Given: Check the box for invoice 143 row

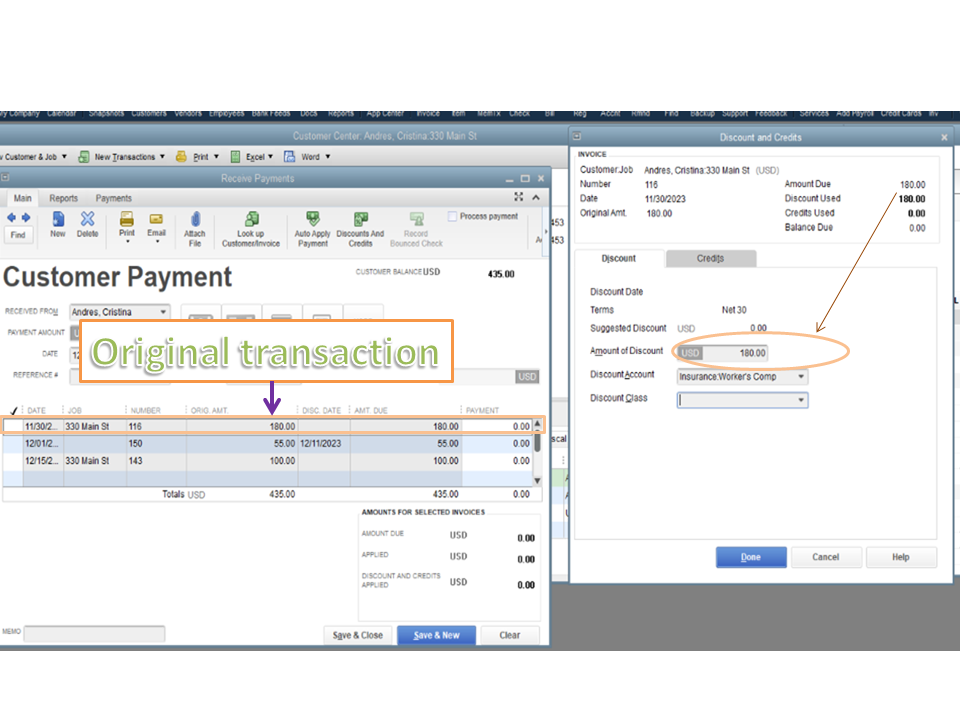Looking at the screenshot, I should click(13, 460).
